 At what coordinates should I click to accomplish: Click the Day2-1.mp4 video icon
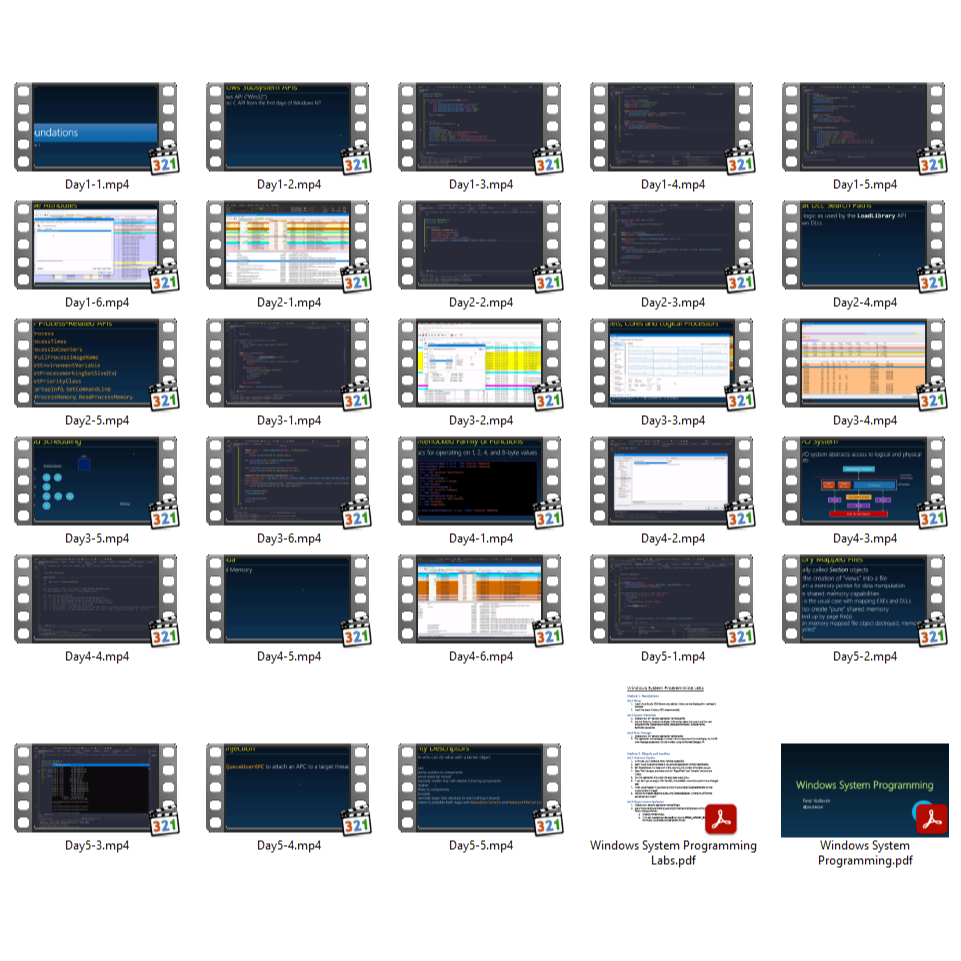pyautogui.click(x=288, y=245)
